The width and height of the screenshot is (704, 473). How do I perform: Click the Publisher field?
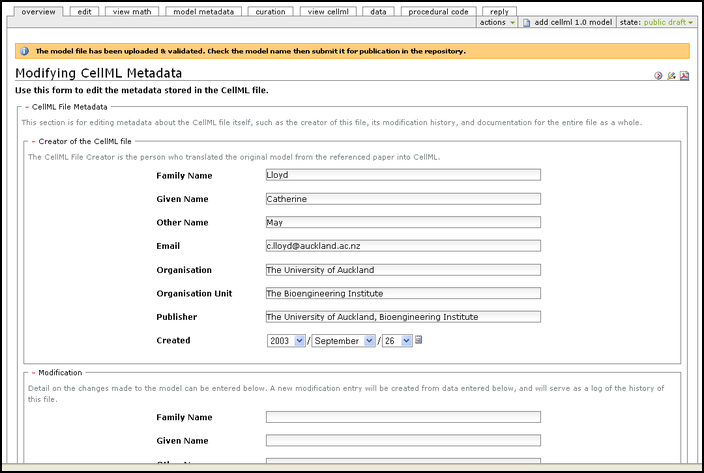coord(403,316)
